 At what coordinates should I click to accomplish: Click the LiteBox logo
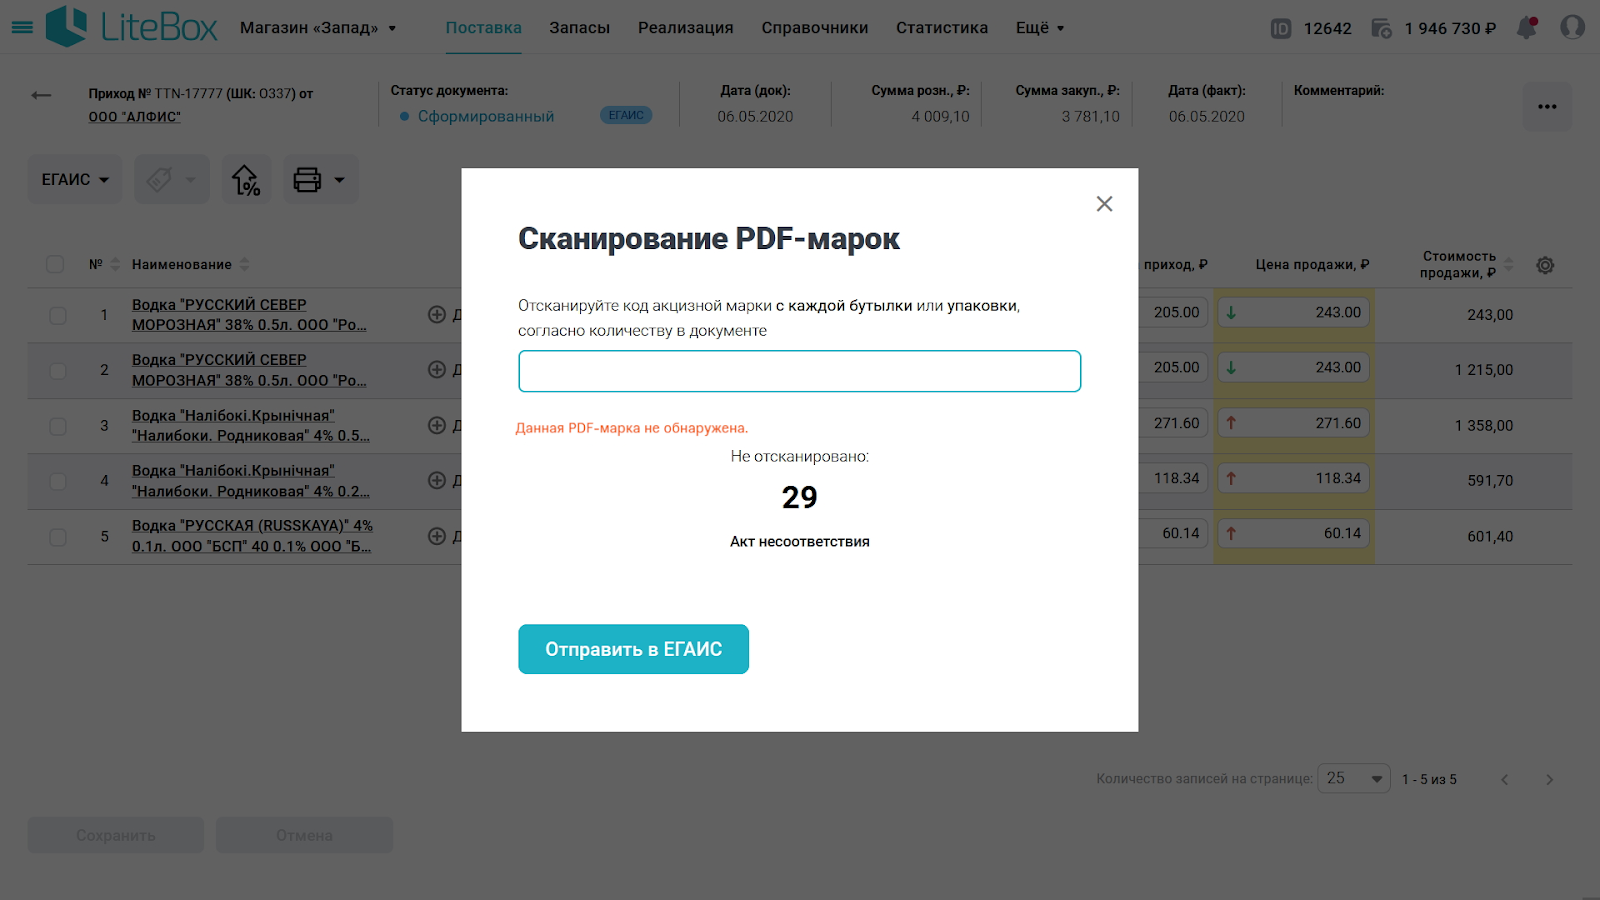(132, 27)
